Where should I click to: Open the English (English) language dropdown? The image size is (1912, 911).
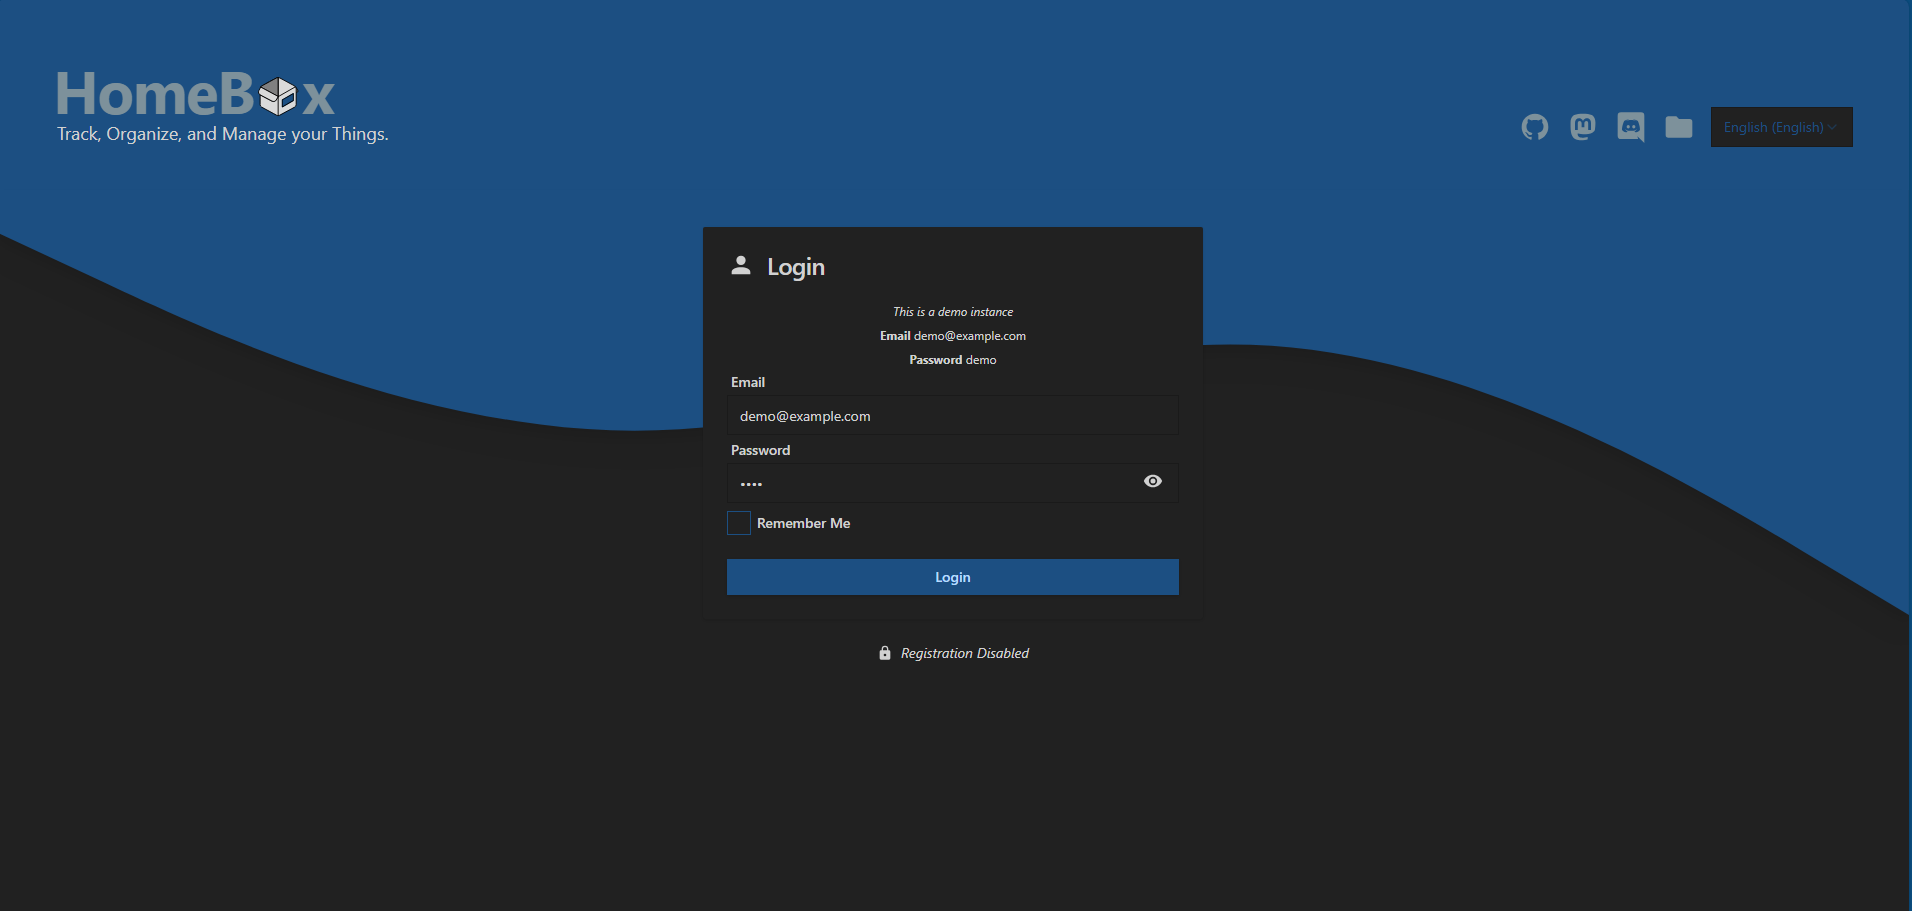point(1781,127)
